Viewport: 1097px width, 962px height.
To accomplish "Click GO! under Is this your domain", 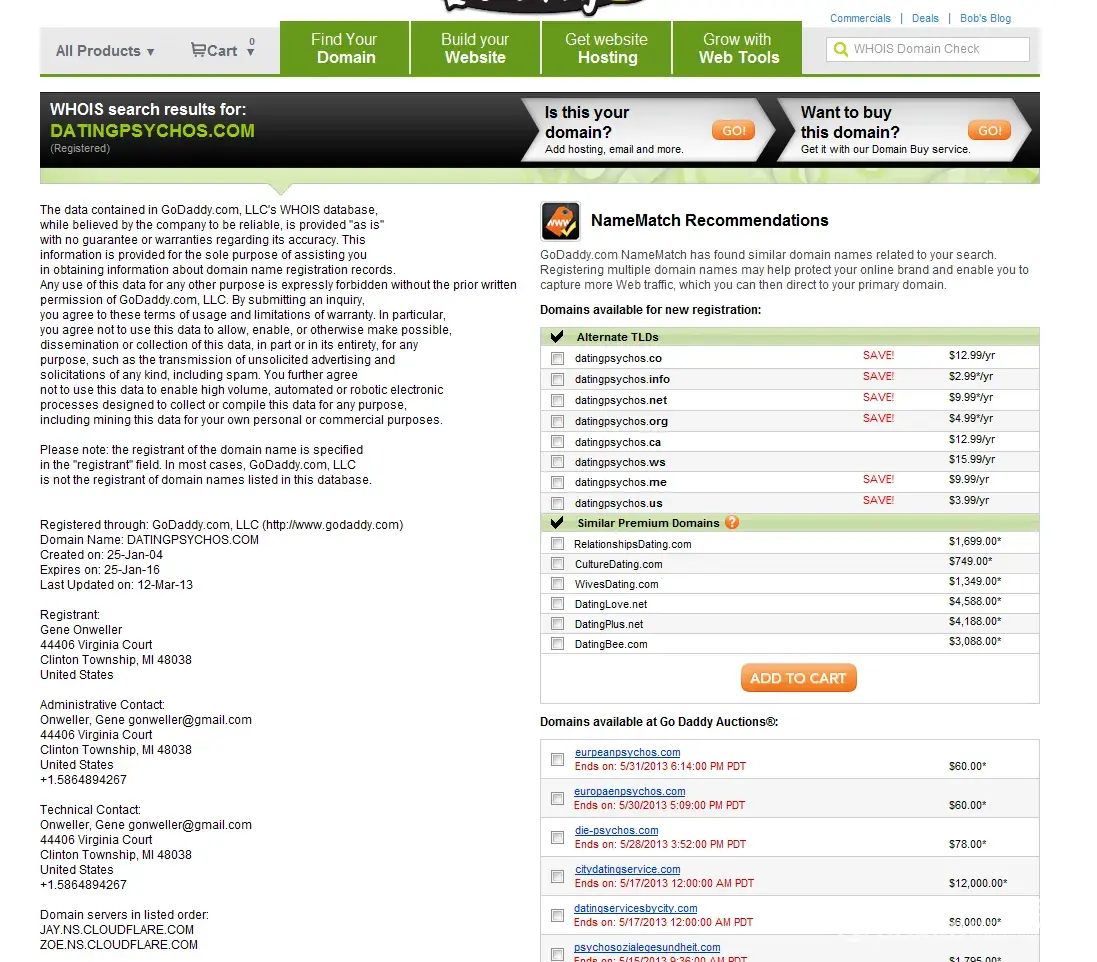I will coord(733,130).
